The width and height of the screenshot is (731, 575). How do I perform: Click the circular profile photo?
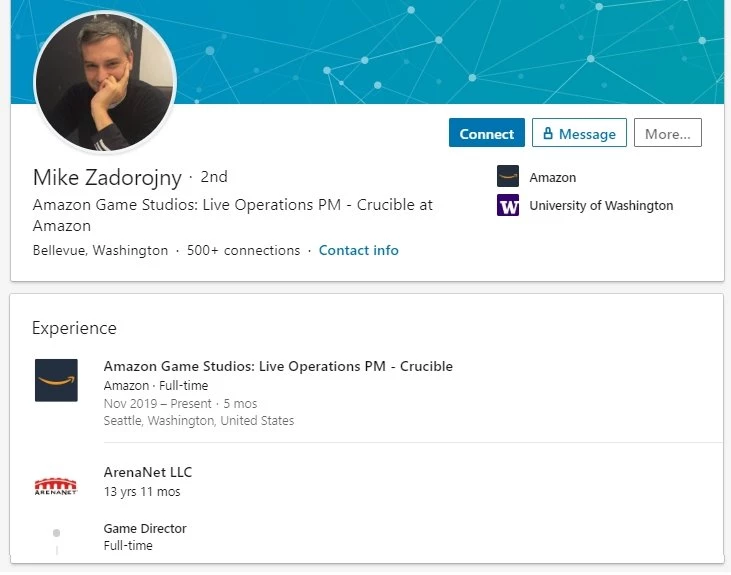pyautogui.click(x=105, y=82)
